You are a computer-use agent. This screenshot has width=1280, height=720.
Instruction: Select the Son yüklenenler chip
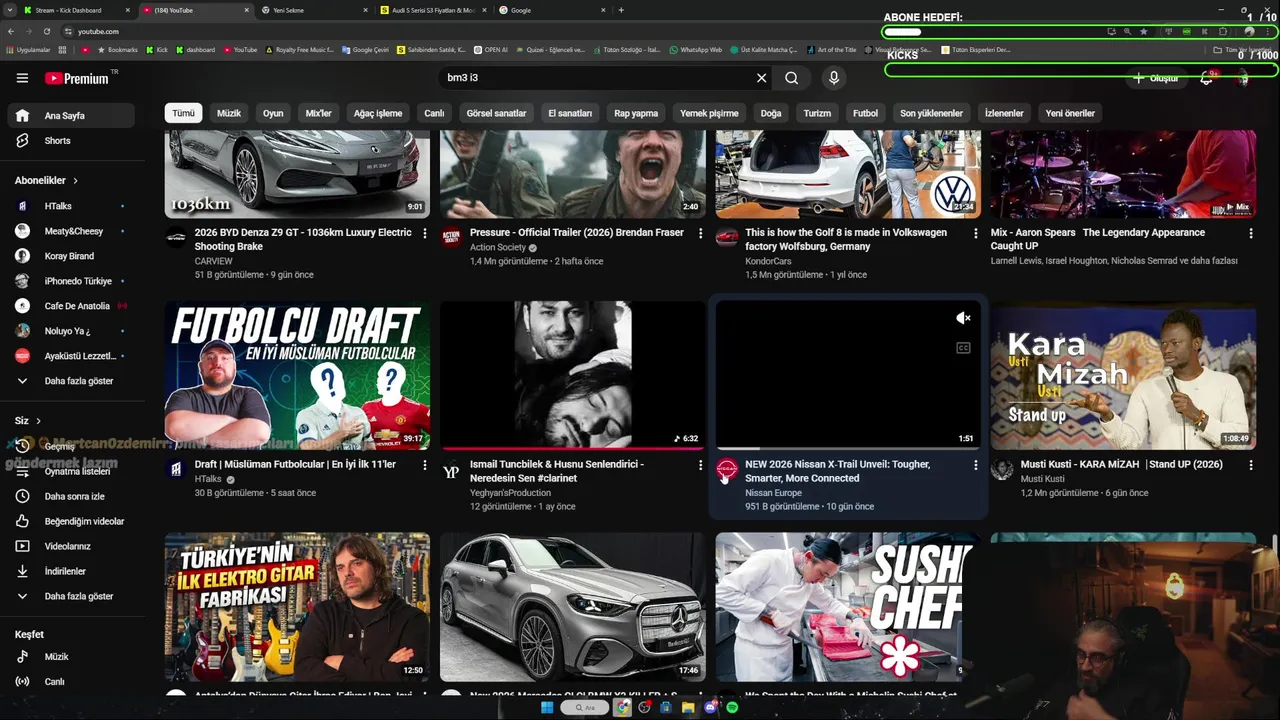tap(931, 113)
